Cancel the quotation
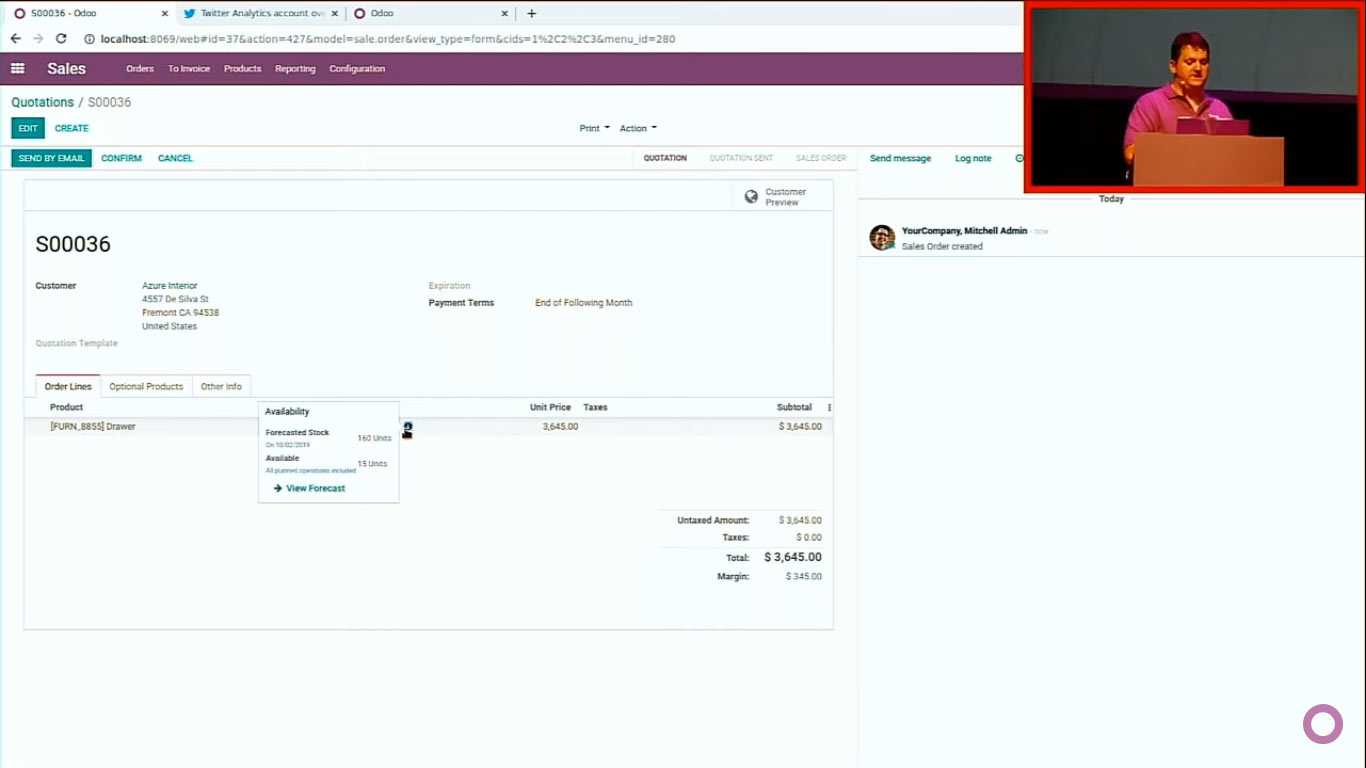The width and height of the screenshot is (1366, 768). 175,158
